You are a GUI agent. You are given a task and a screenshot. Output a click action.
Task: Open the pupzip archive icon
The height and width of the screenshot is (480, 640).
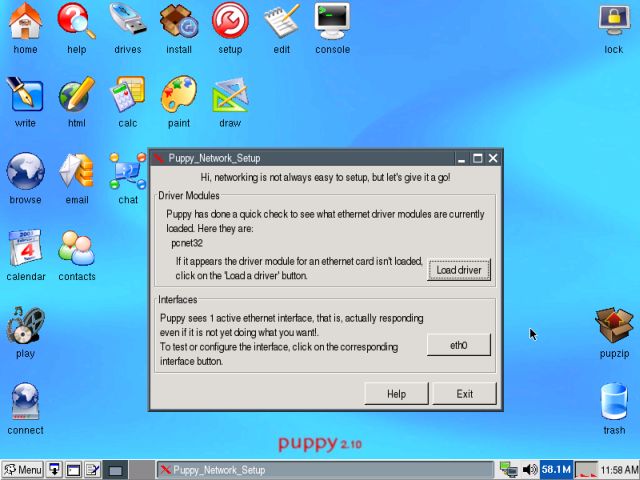point(614,325)
